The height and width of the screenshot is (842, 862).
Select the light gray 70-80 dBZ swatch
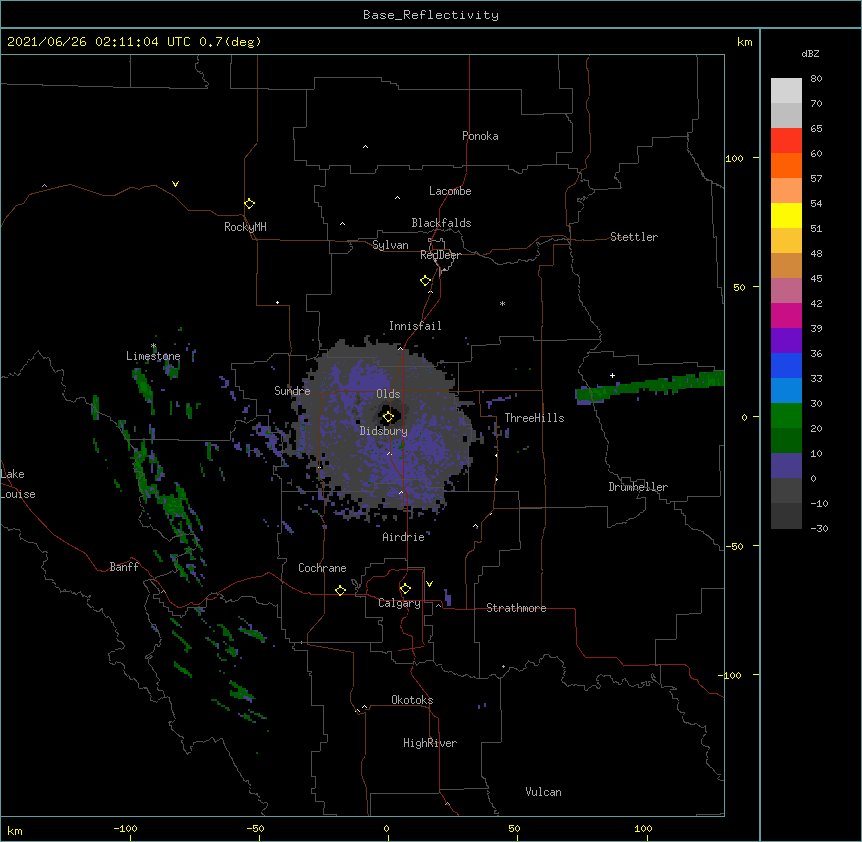pyautogui.click(x=786, y=91)
